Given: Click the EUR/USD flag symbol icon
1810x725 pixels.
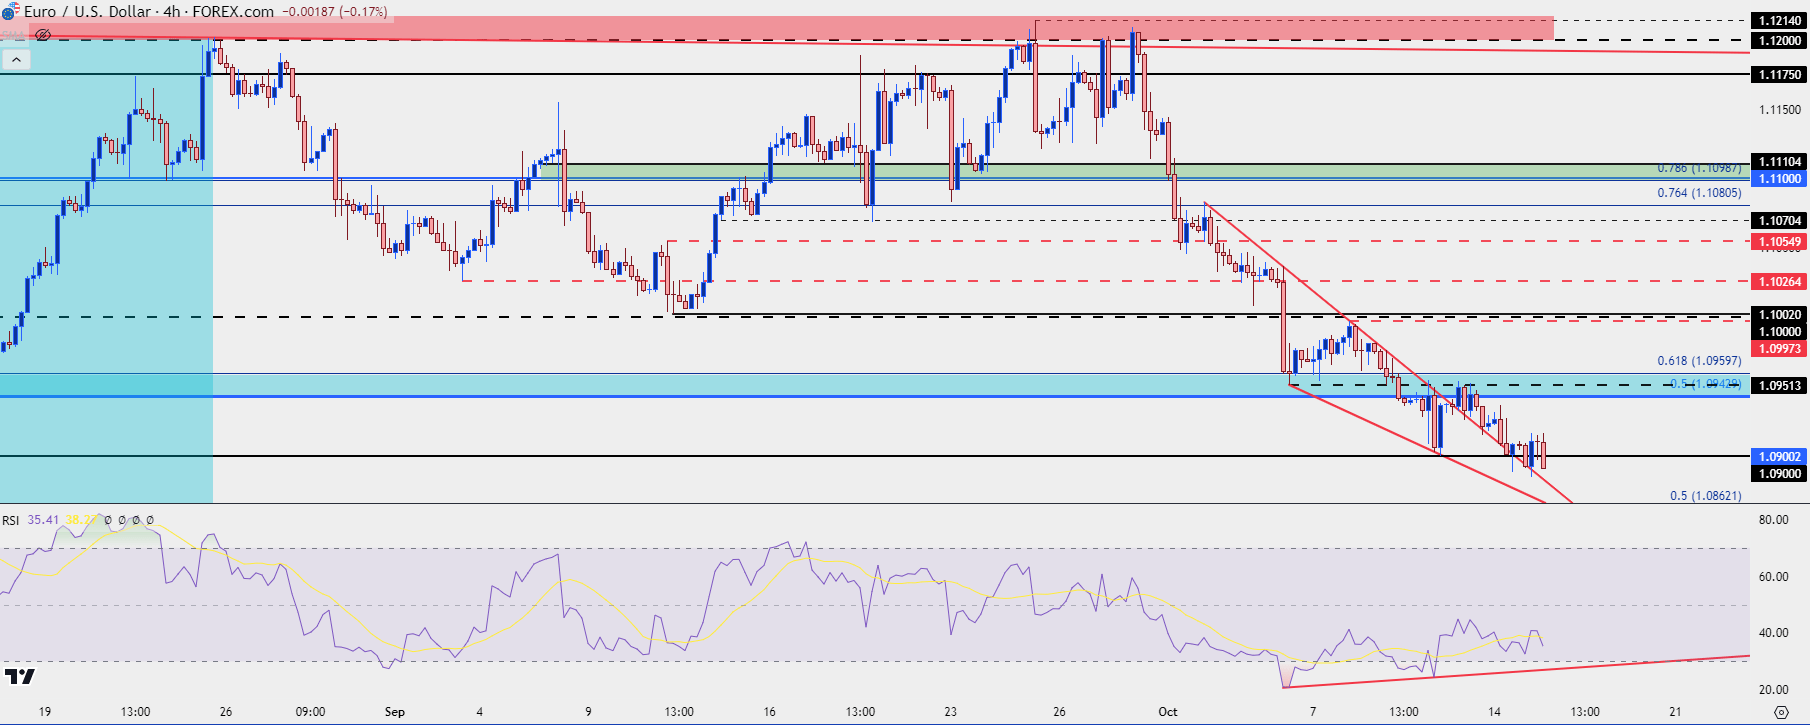Looking at the screenshot, I should pos(10,12).
